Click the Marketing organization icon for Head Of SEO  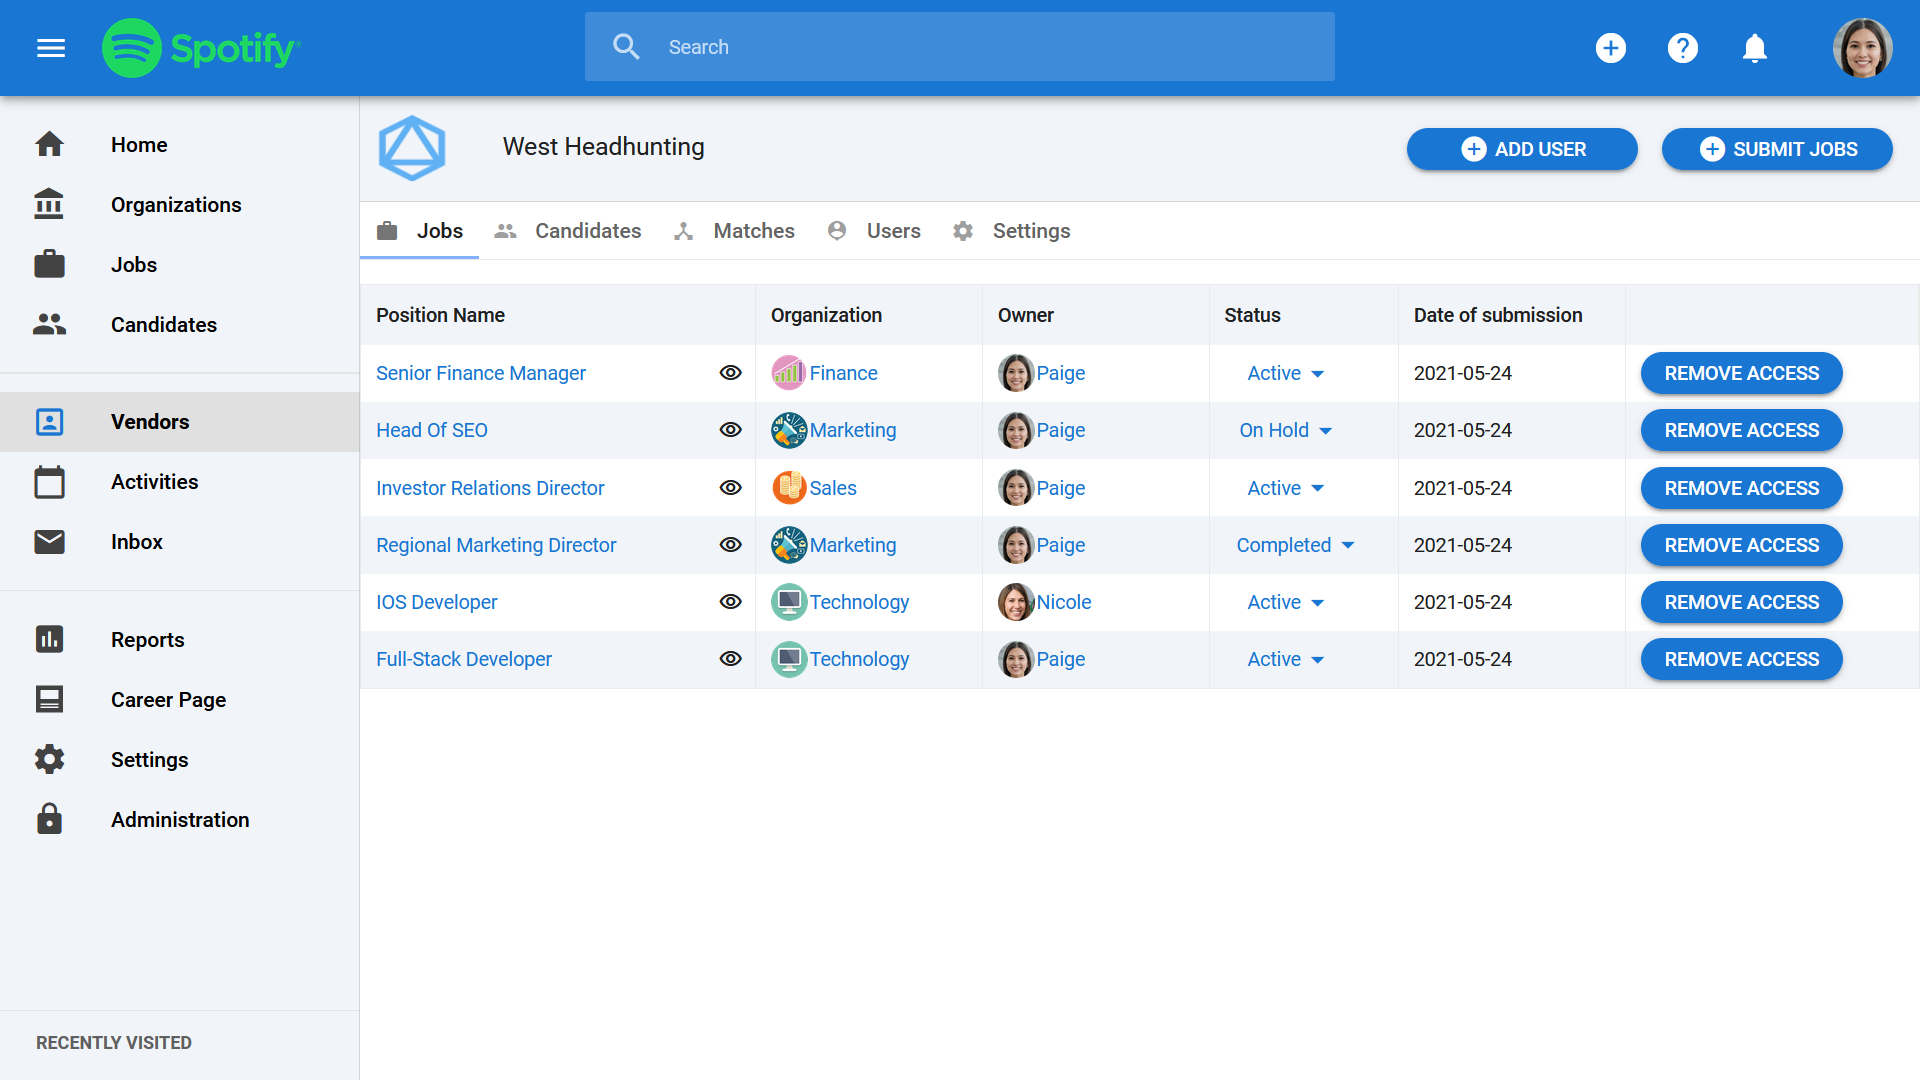788,430
